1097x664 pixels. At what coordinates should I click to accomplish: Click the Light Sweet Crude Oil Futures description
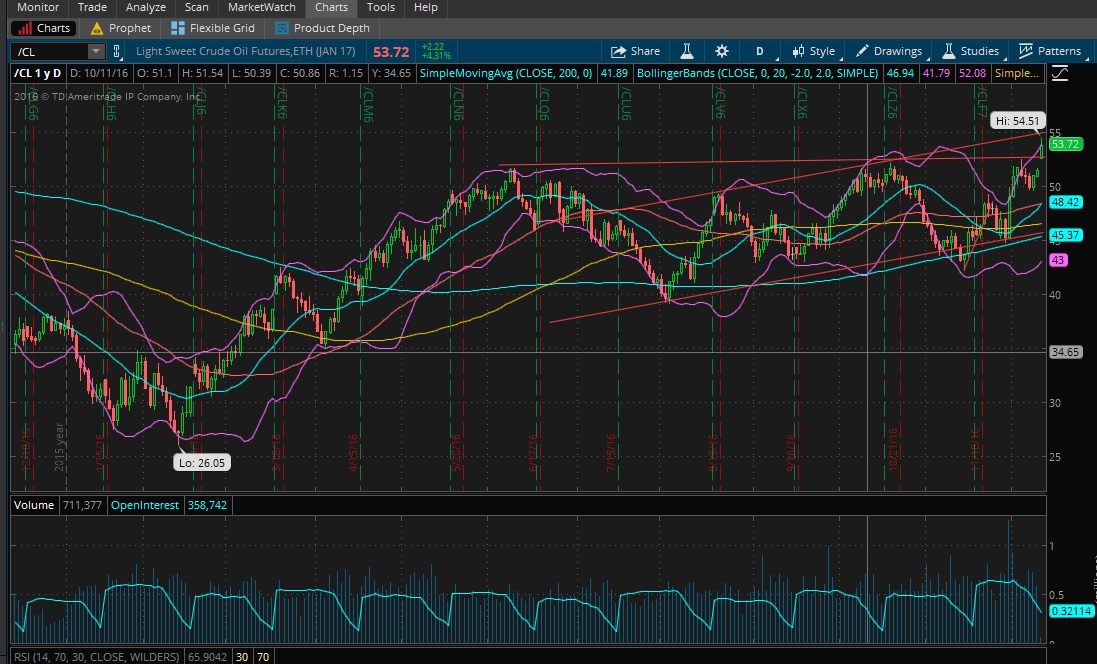(246, 51)
